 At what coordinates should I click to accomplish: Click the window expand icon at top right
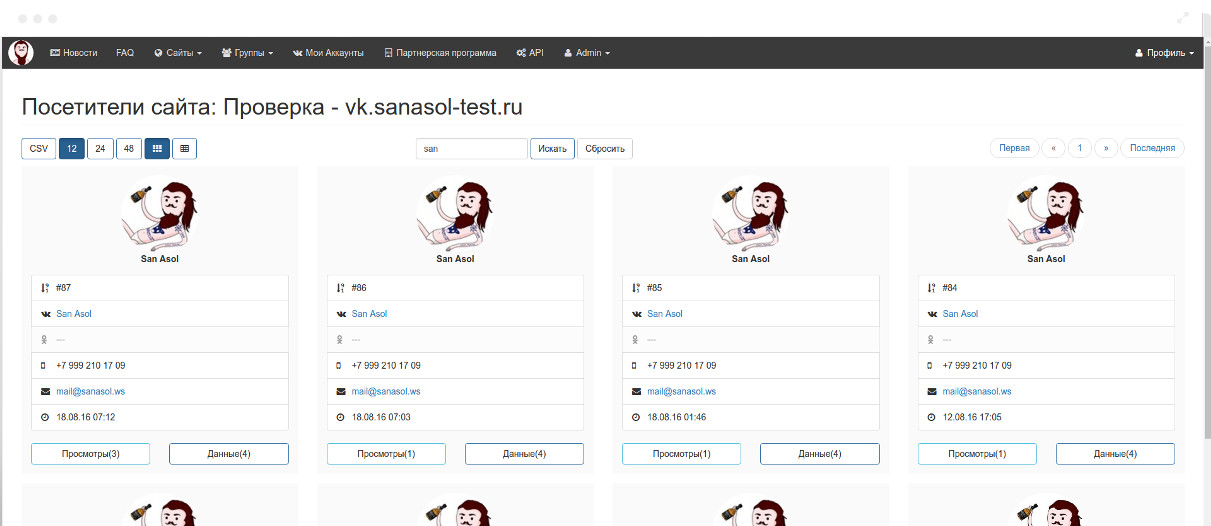click(x=1182, y=18)
